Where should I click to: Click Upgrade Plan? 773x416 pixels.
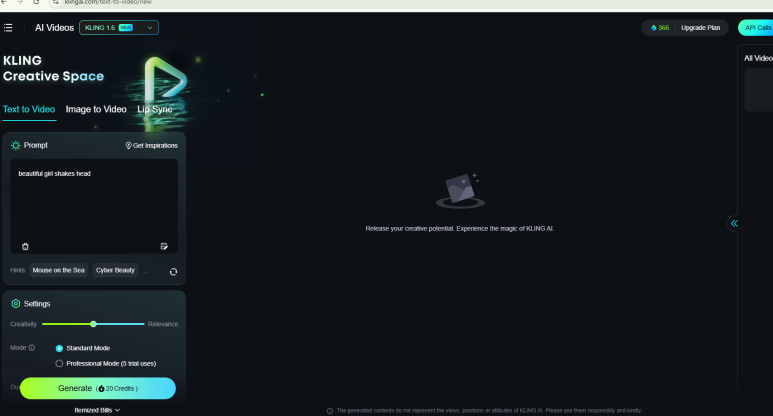pos(701,28)
